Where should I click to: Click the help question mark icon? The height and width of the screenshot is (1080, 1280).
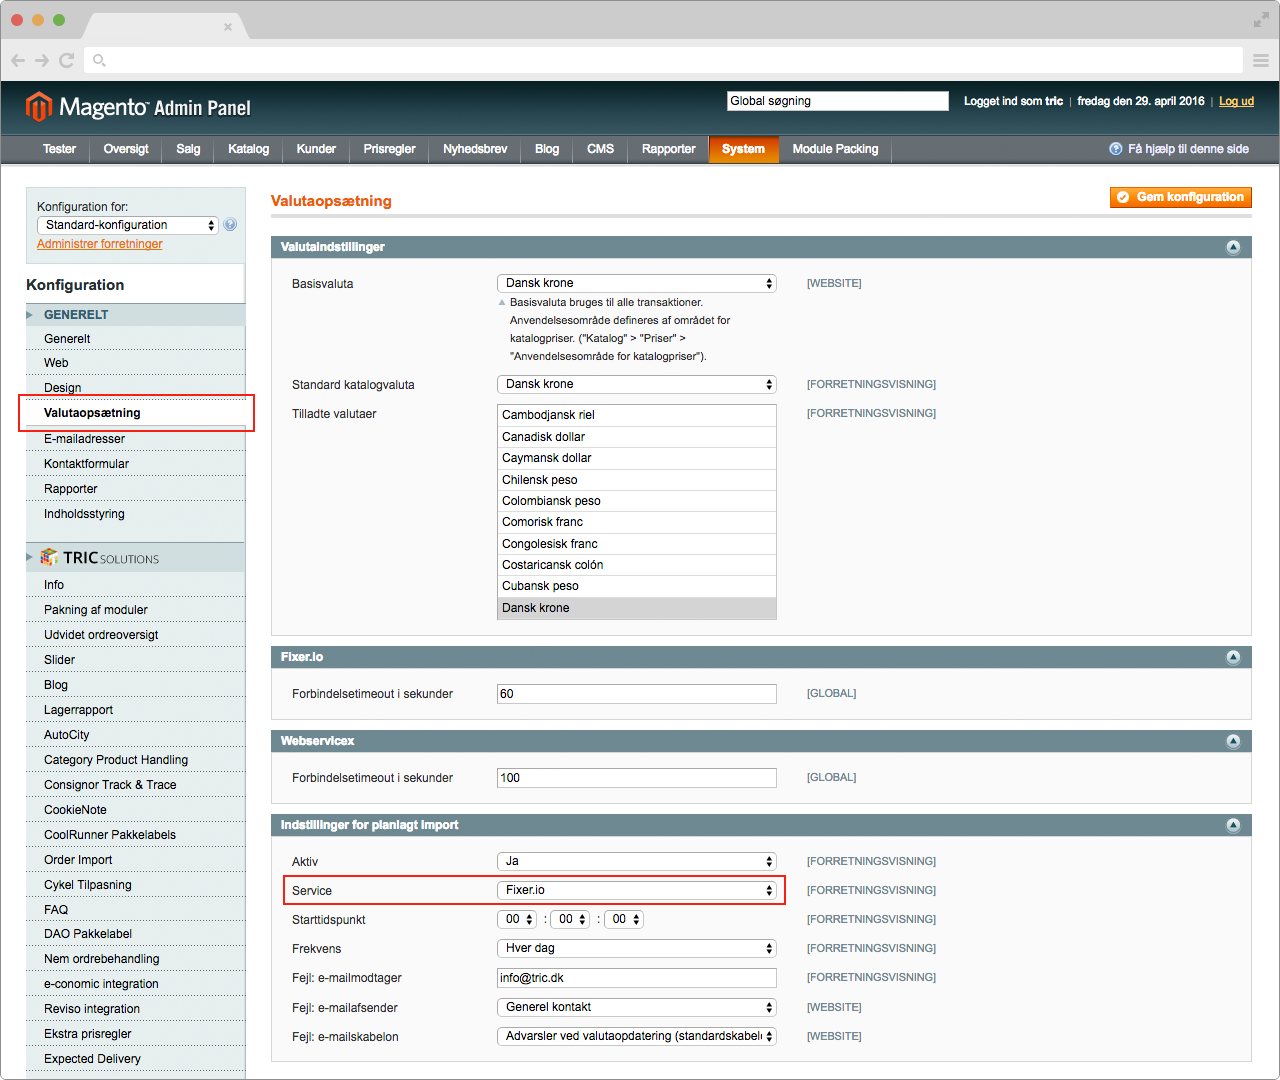(1116, 149)
